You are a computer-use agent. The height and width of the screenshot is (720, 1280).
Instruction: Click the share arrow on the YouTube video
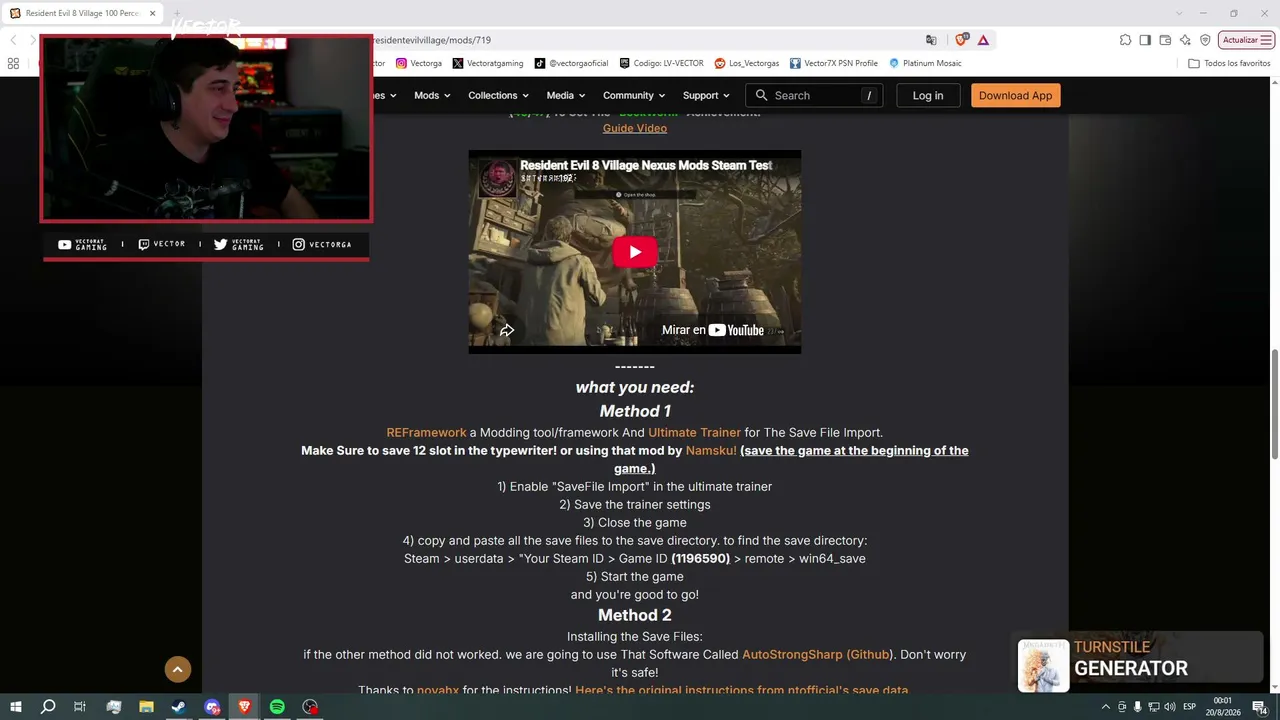(x=507, y=330)
